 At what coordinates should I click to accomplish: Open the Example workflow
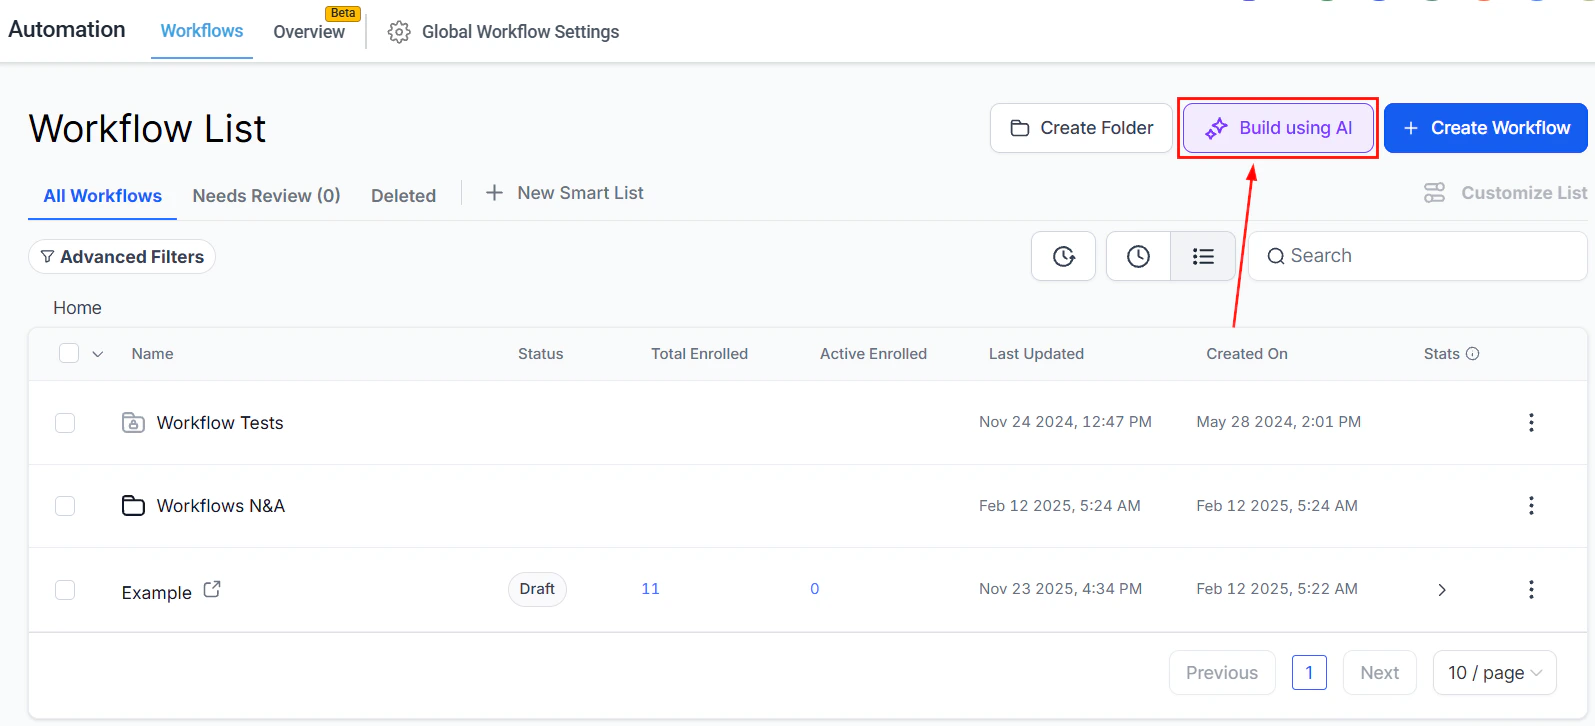pyautogui.click(x=156, y=593)
